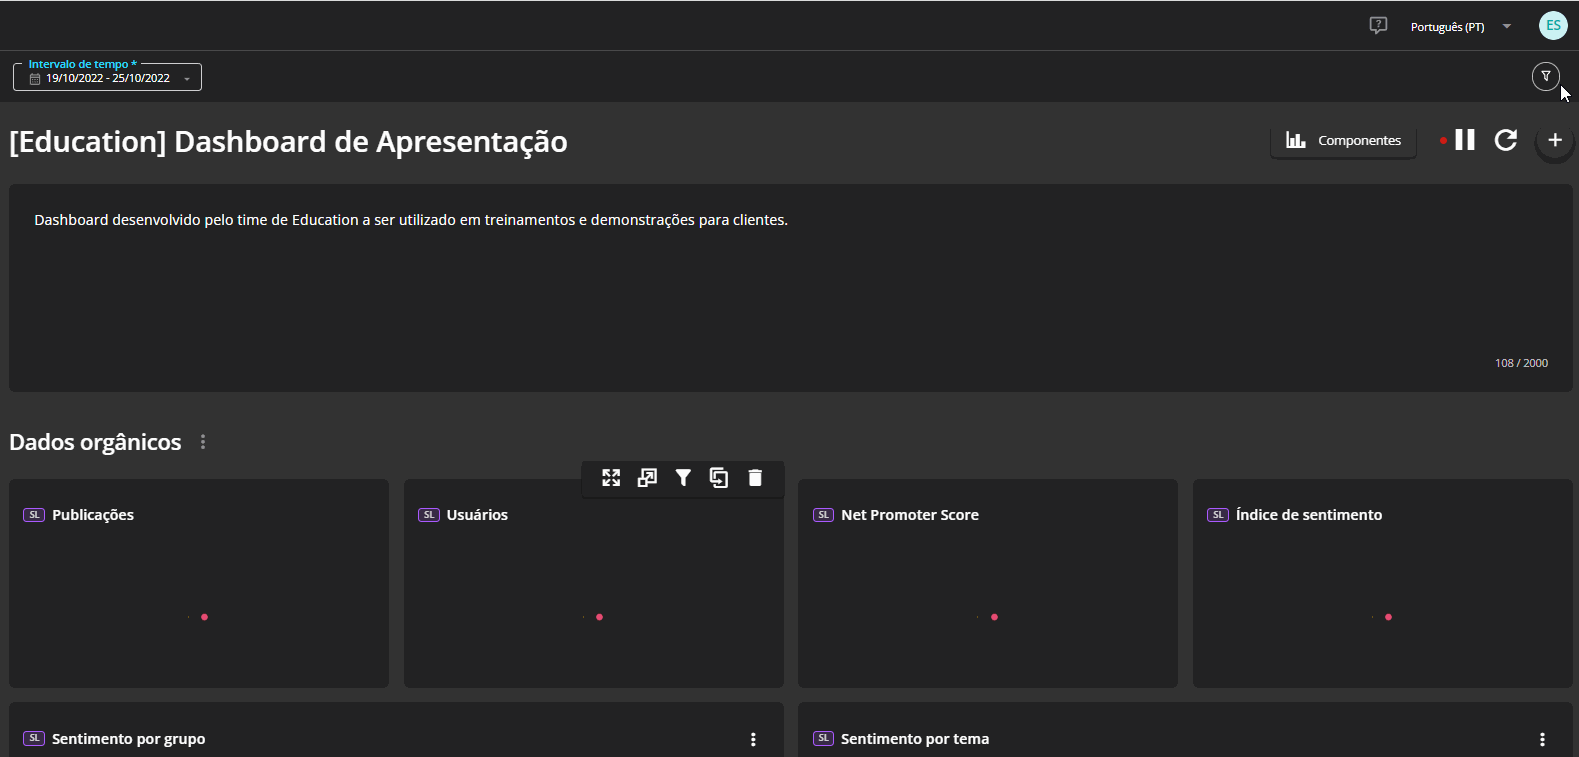Open Sentimento por tema widget menu
1579x757 pixels.
pyautogui.click(x=1542, y=740)
